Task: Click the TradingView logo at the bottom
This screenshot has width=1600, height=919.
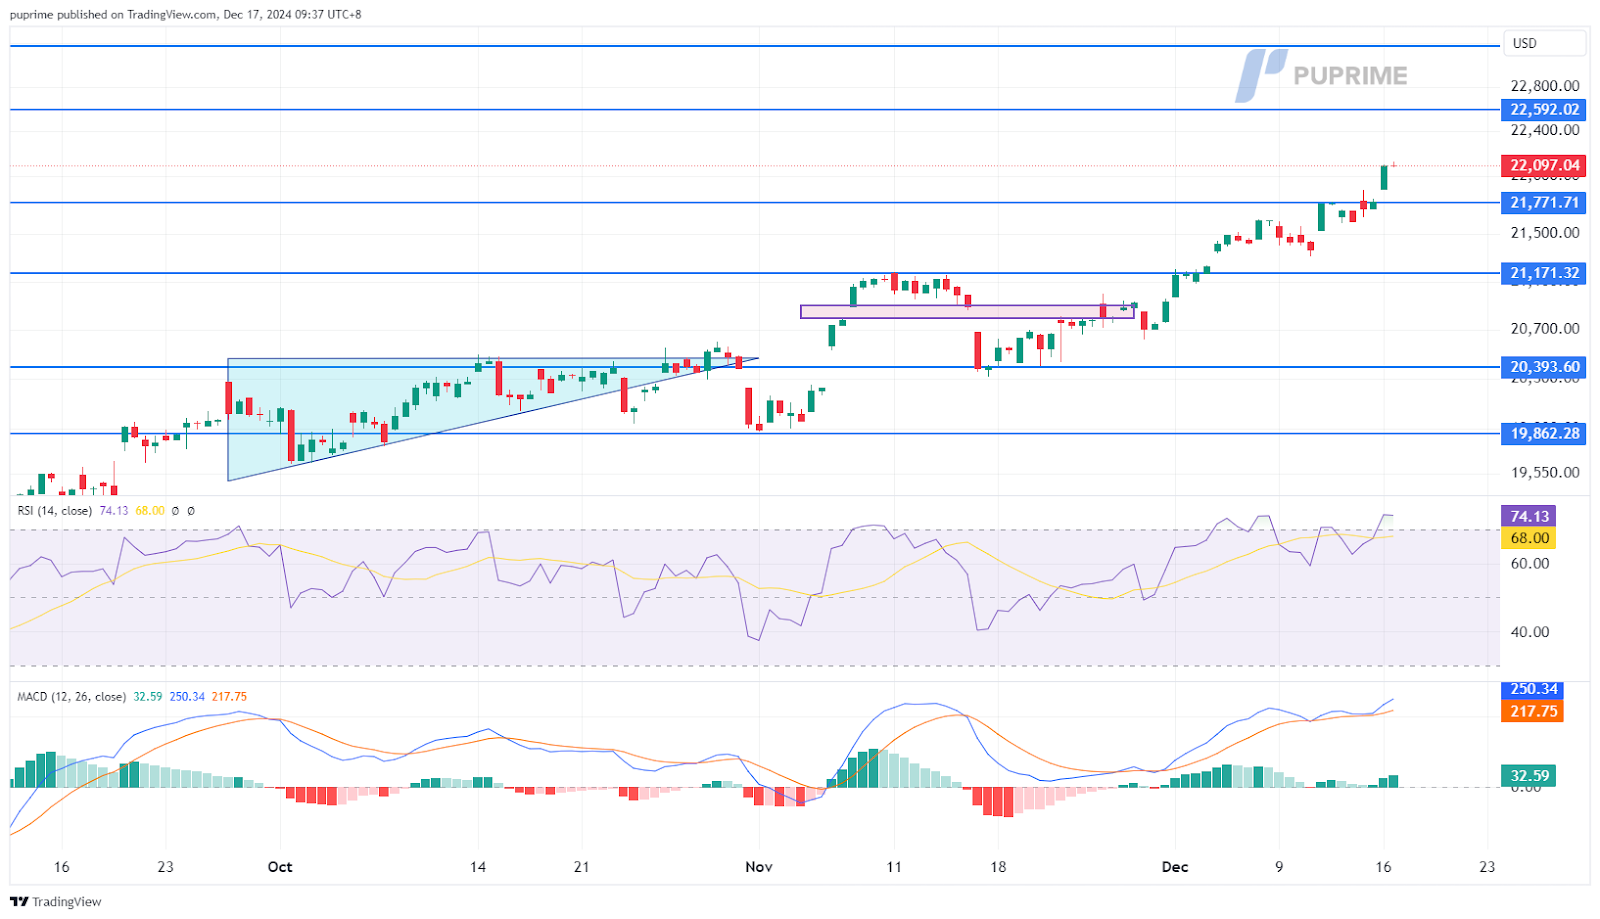Action: click(x=56, y=901)
